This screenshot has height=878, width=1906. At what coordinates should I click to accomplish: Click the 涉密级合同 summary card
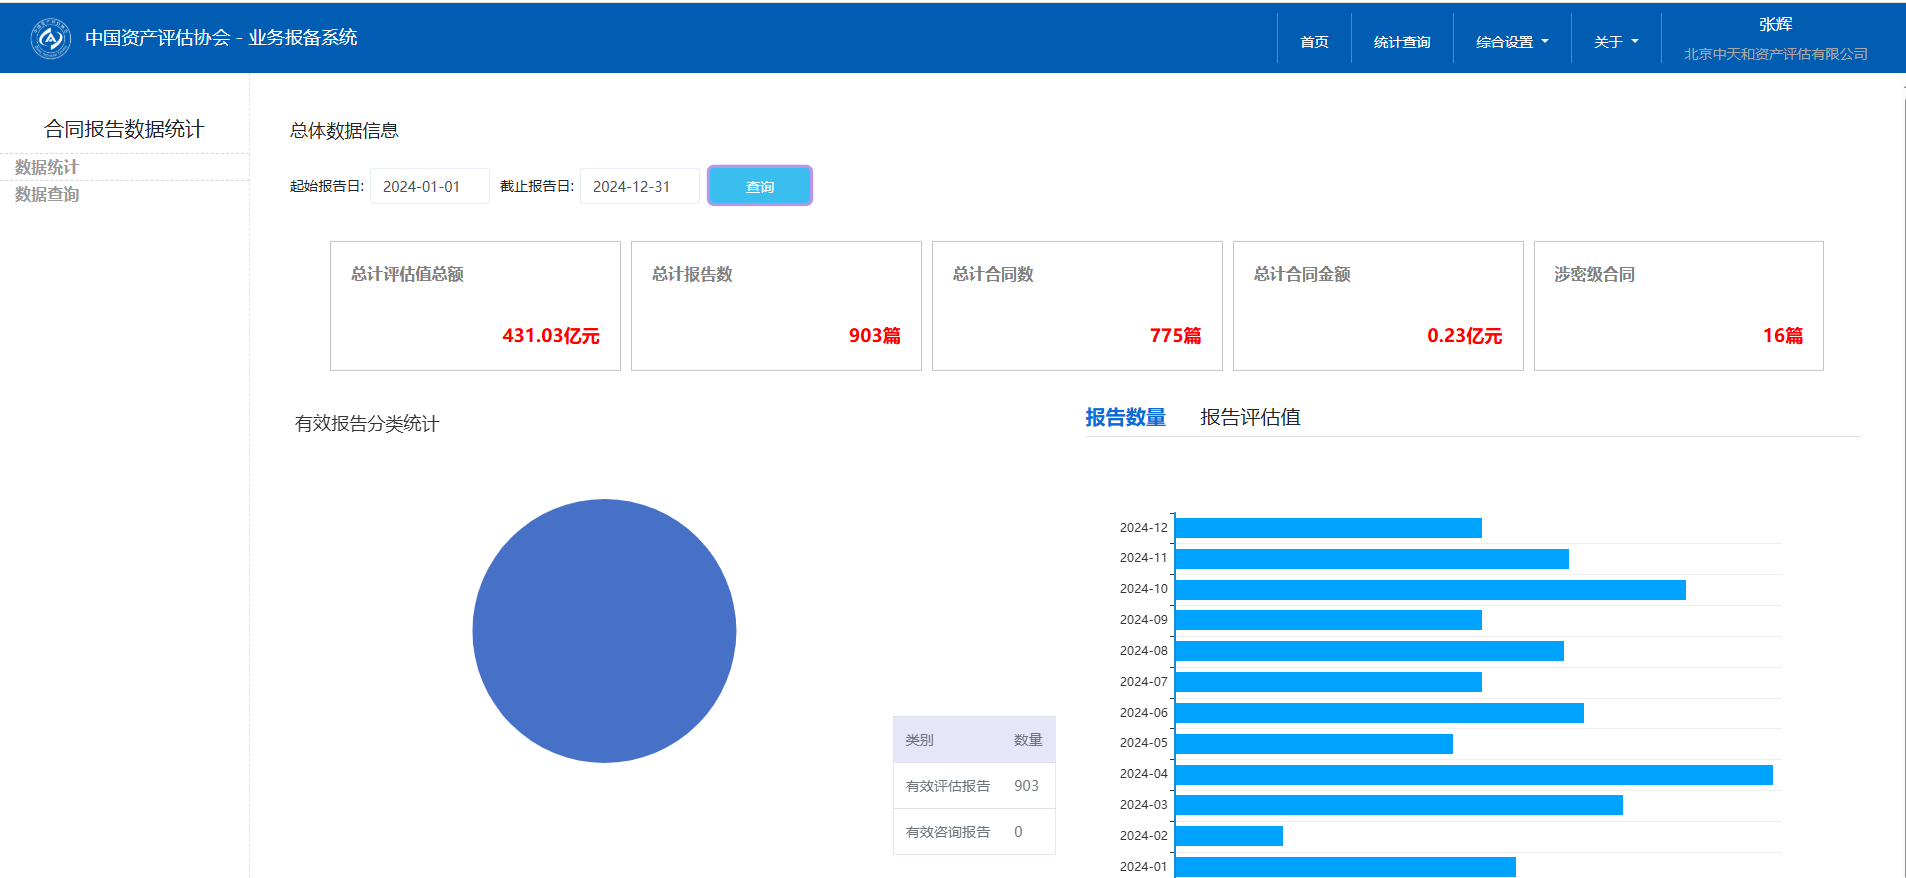(x=1678, y=306)
